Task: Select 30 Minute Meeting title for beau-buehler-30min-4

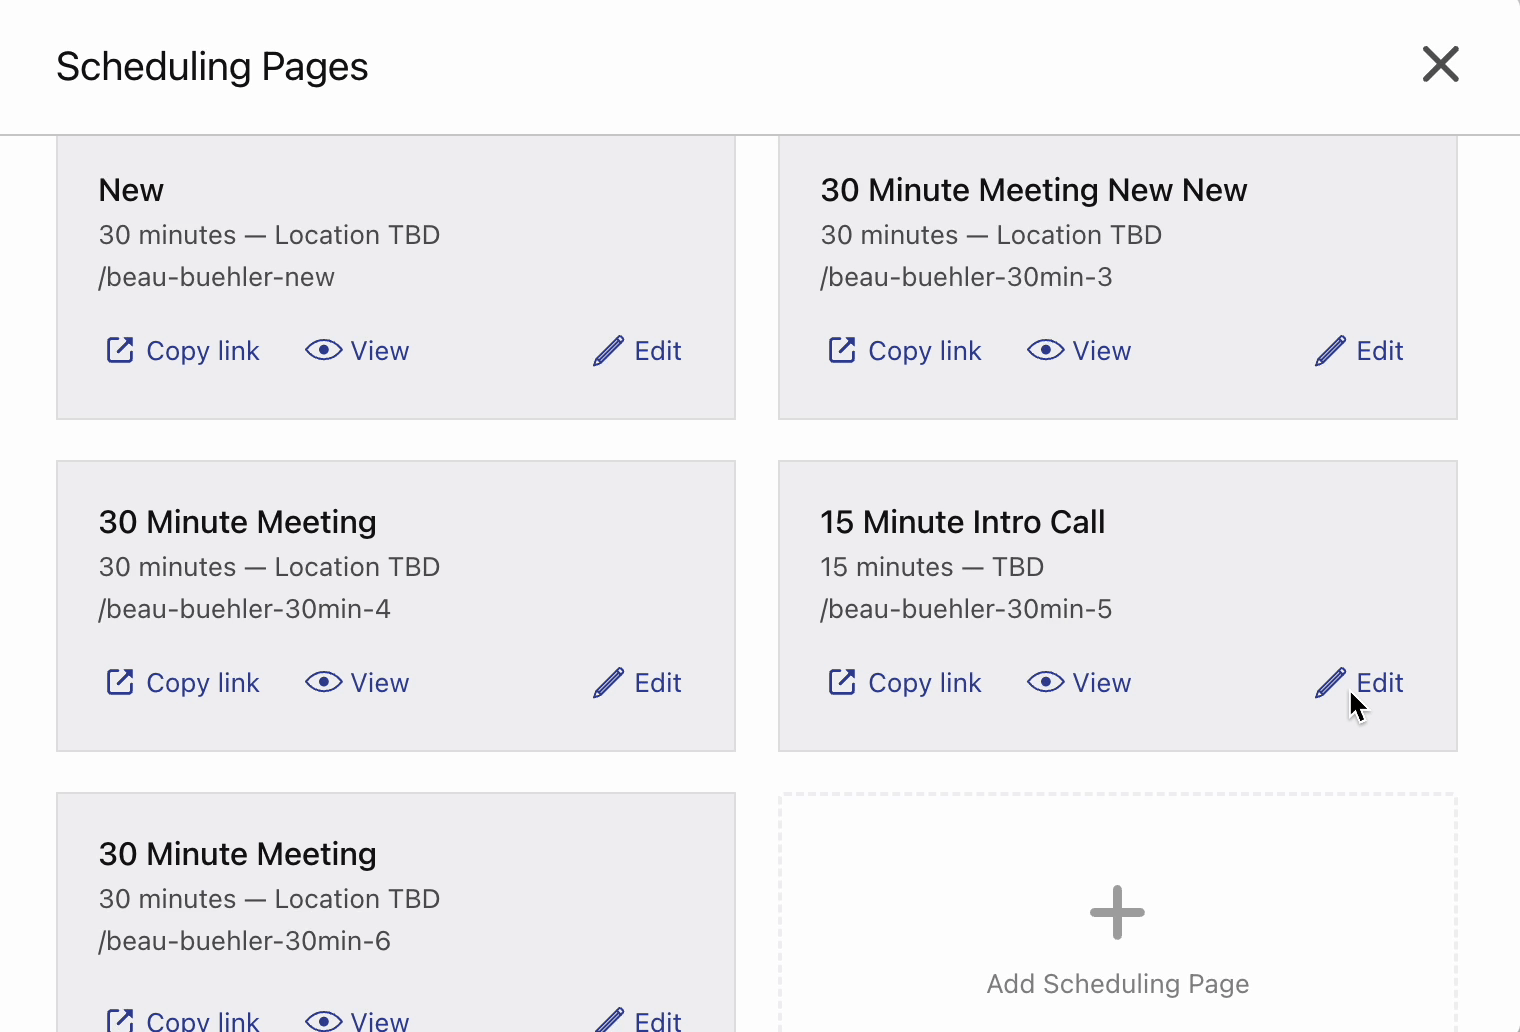Action: [238, 522]
